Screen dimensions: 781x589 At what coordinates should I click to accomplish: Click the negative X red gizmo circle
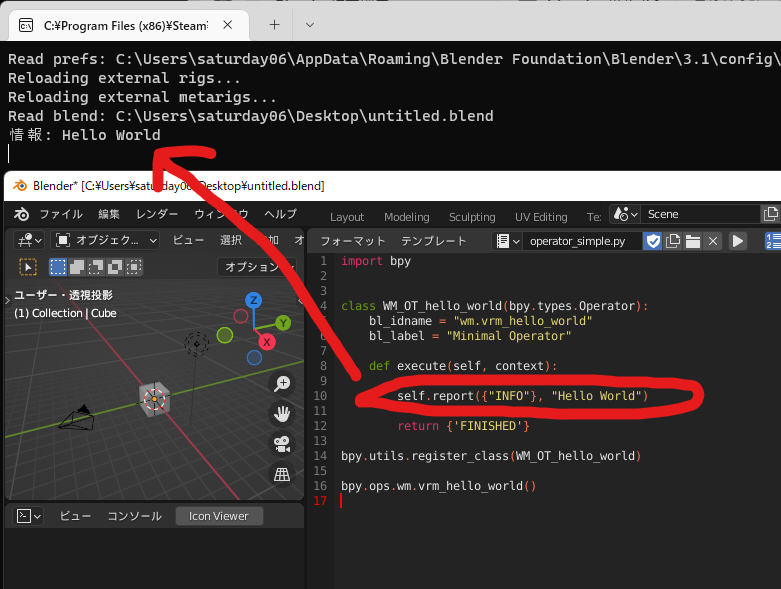pyautogui.click(x=241, y=316)
